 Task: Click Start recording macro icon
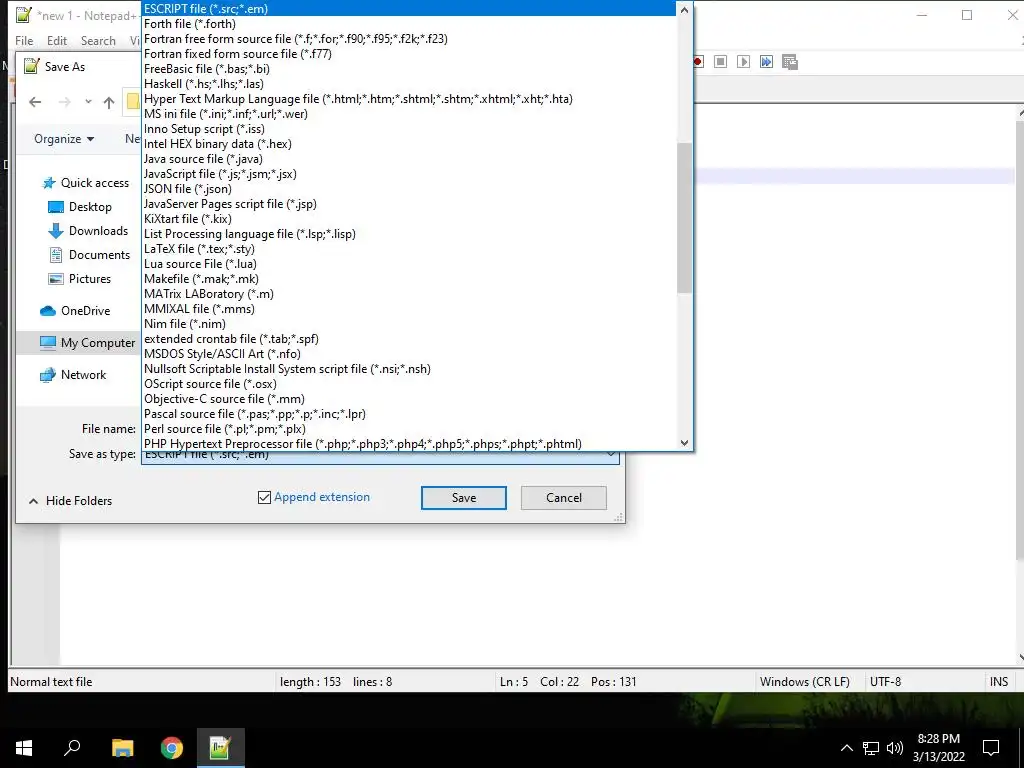click(x=697, y=62)
